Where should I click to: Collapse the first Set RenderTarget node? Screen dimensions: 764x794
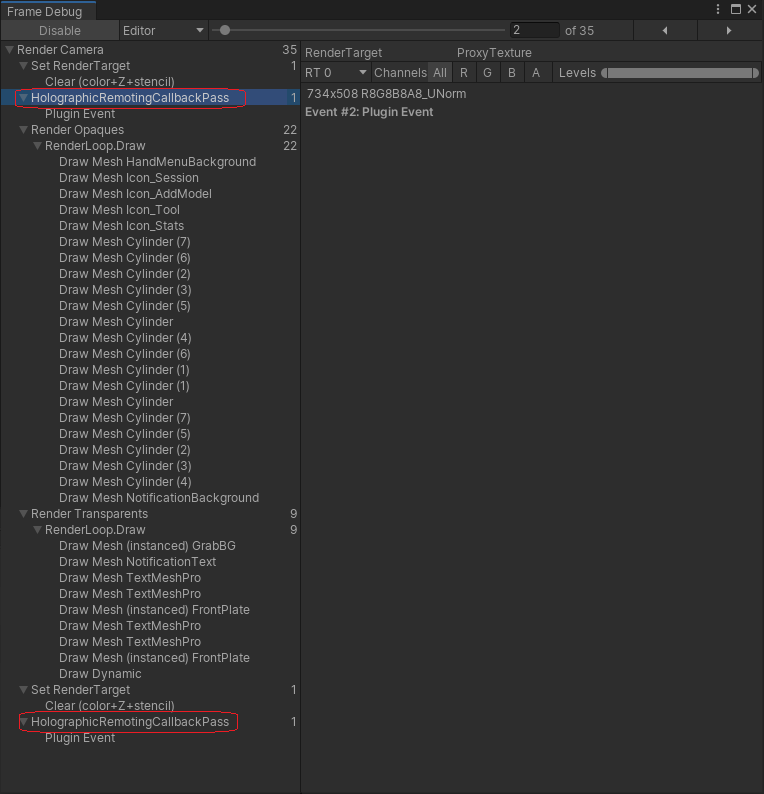(23, 66)
